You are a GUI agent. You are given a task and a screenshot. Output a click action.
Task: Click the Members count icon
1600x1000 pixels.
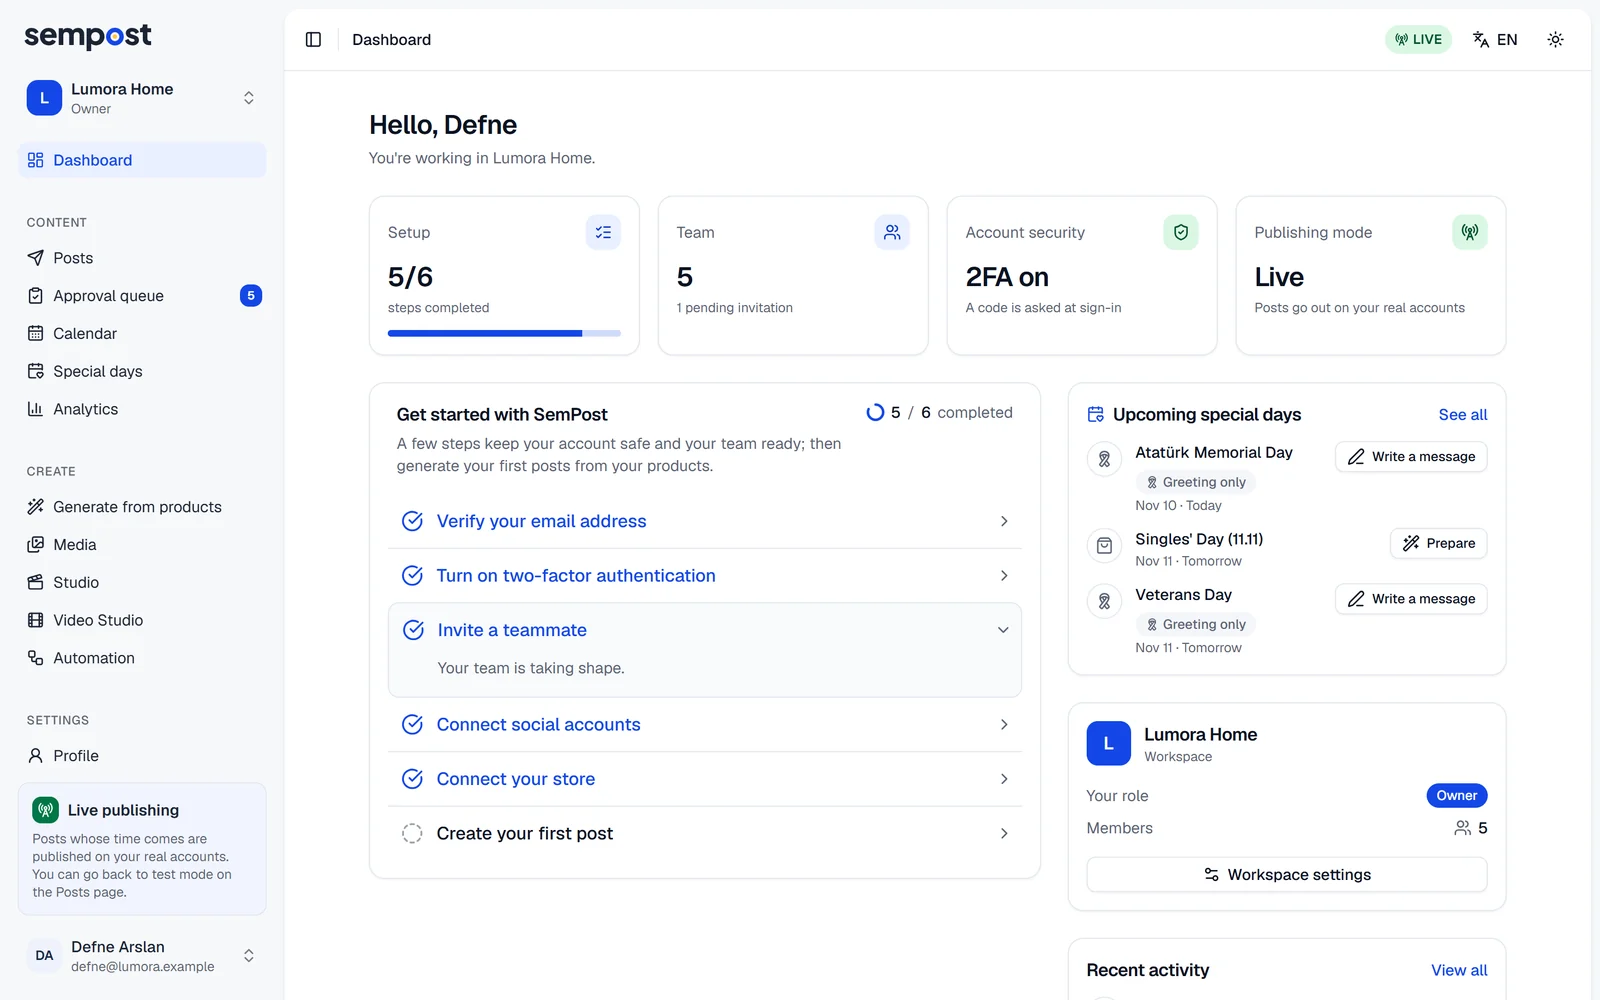(x=1462, y=828)
